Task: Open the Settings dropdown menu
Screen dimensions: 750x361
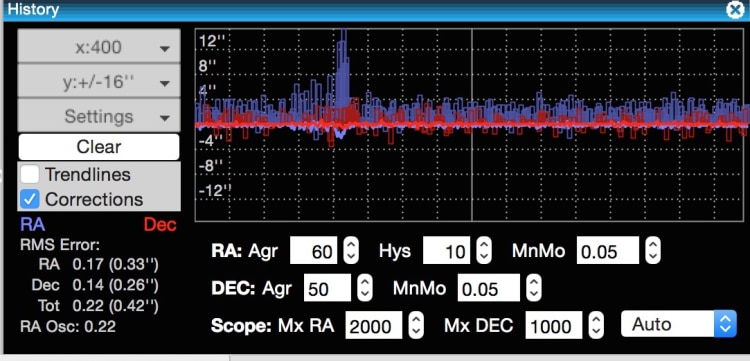Action: point(99,116)
